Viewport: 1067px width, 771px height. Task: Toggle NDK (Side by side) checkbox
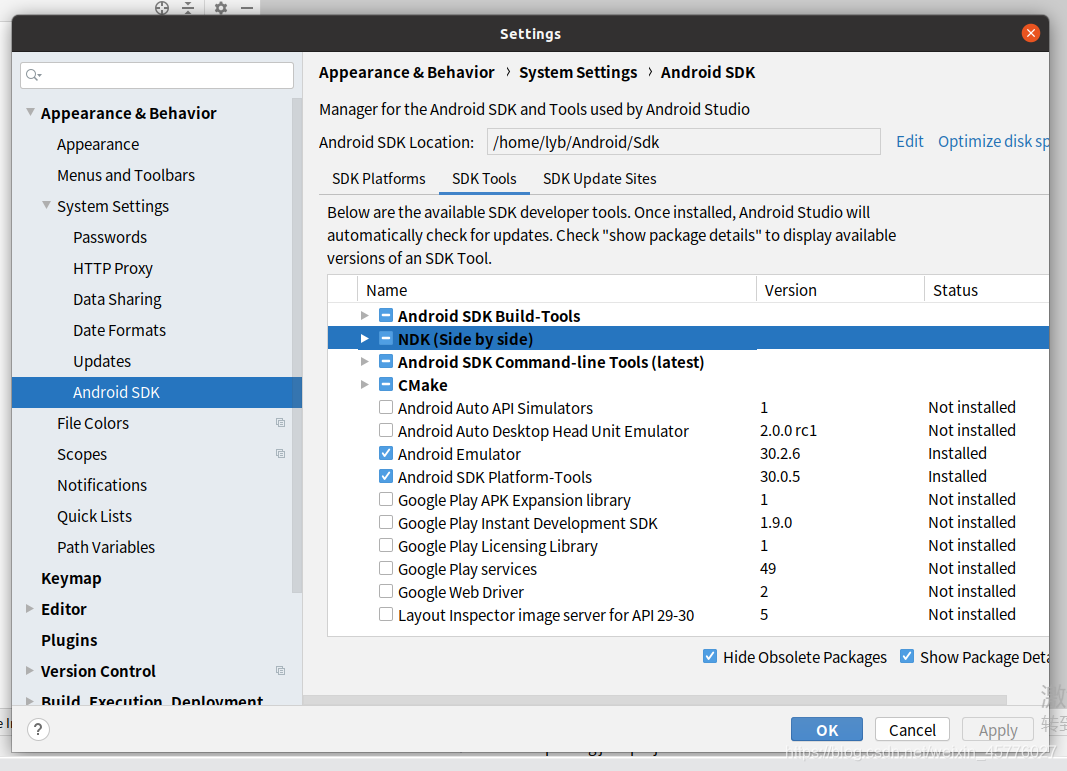[386, 338]
